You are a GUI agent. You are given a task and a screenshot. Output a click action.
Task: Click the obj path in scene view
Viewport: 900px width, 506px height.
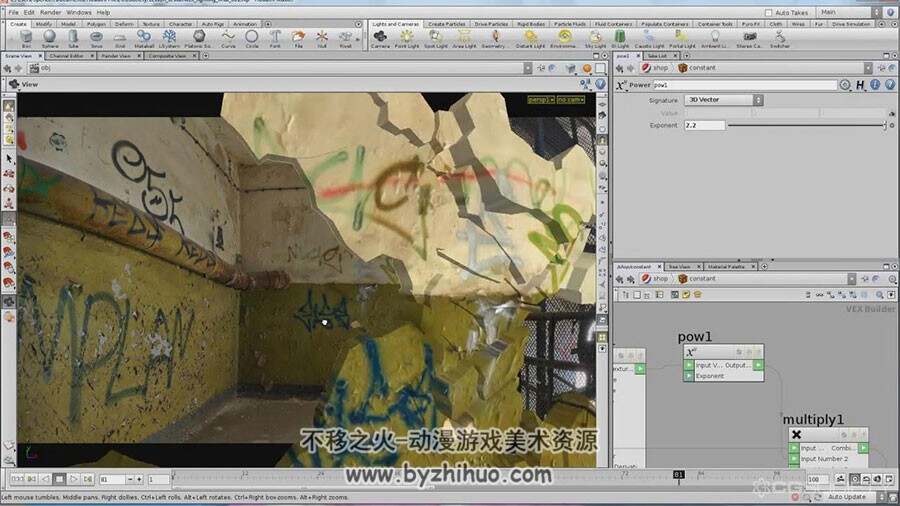tap(41, 68)
